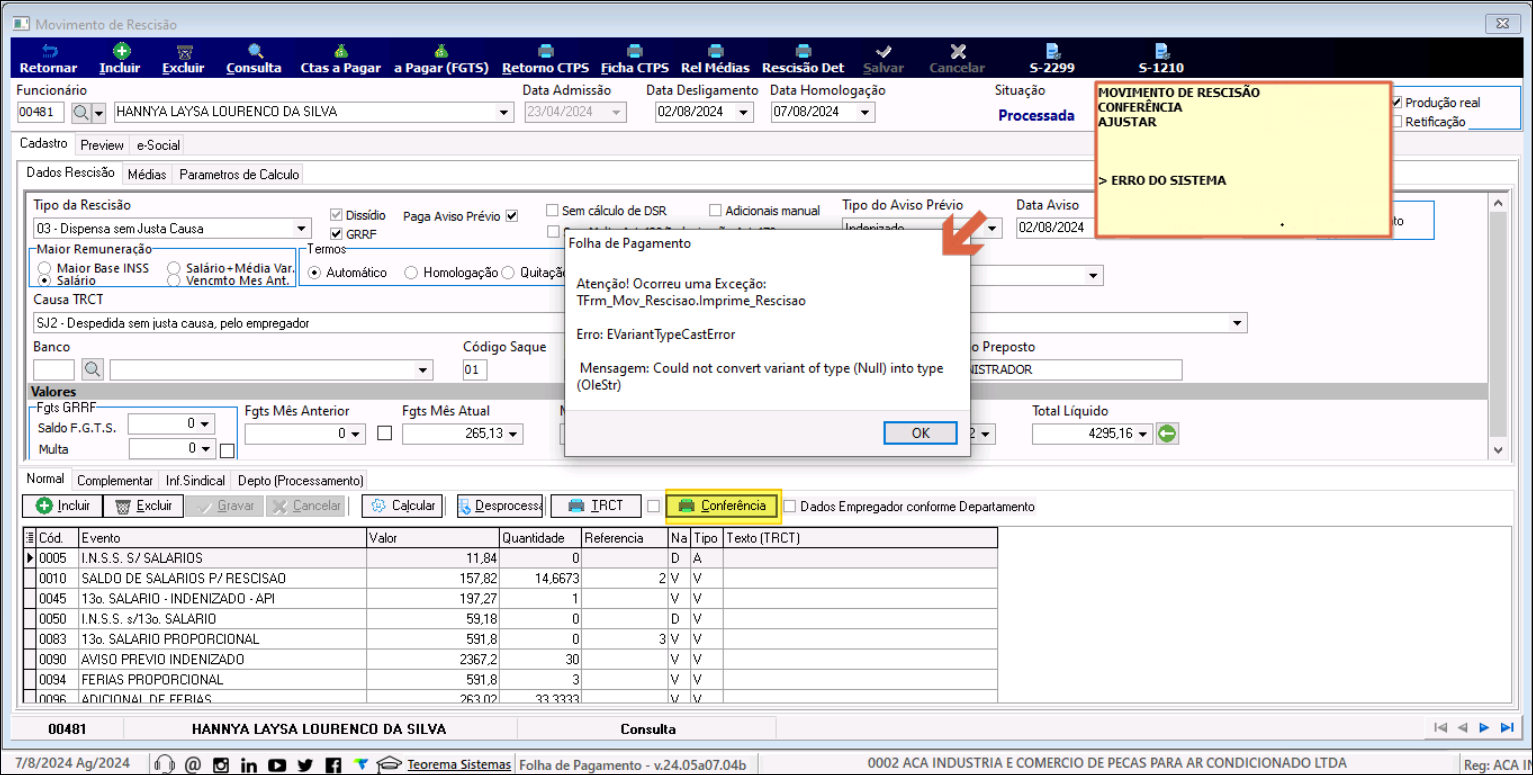Screen dimensions: 1533x775
Task: Open the Médias tab
Action: click(147, 174)
